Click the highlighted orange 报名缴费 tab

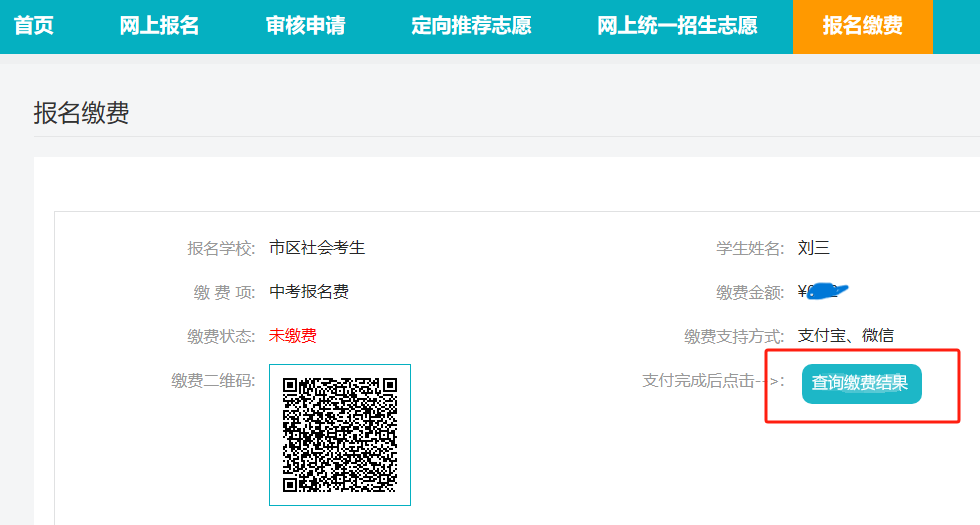[862, 26]
